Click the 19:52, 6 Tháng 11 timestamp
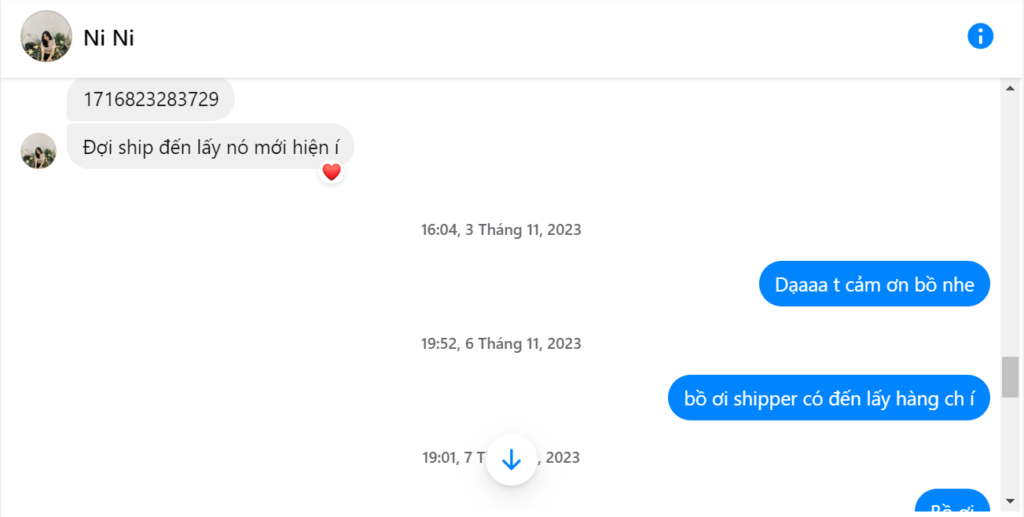 (501, 343)
